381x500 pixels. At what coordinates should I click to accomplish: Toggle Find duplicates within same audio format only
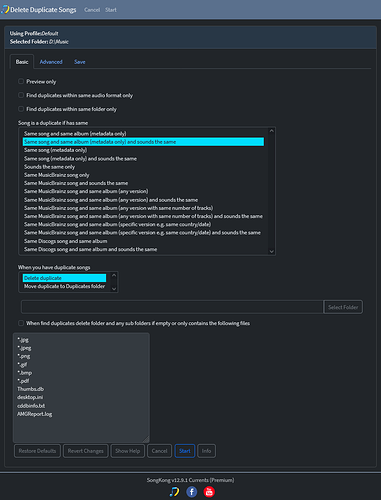pyautogui.click(x=21, y=95)
